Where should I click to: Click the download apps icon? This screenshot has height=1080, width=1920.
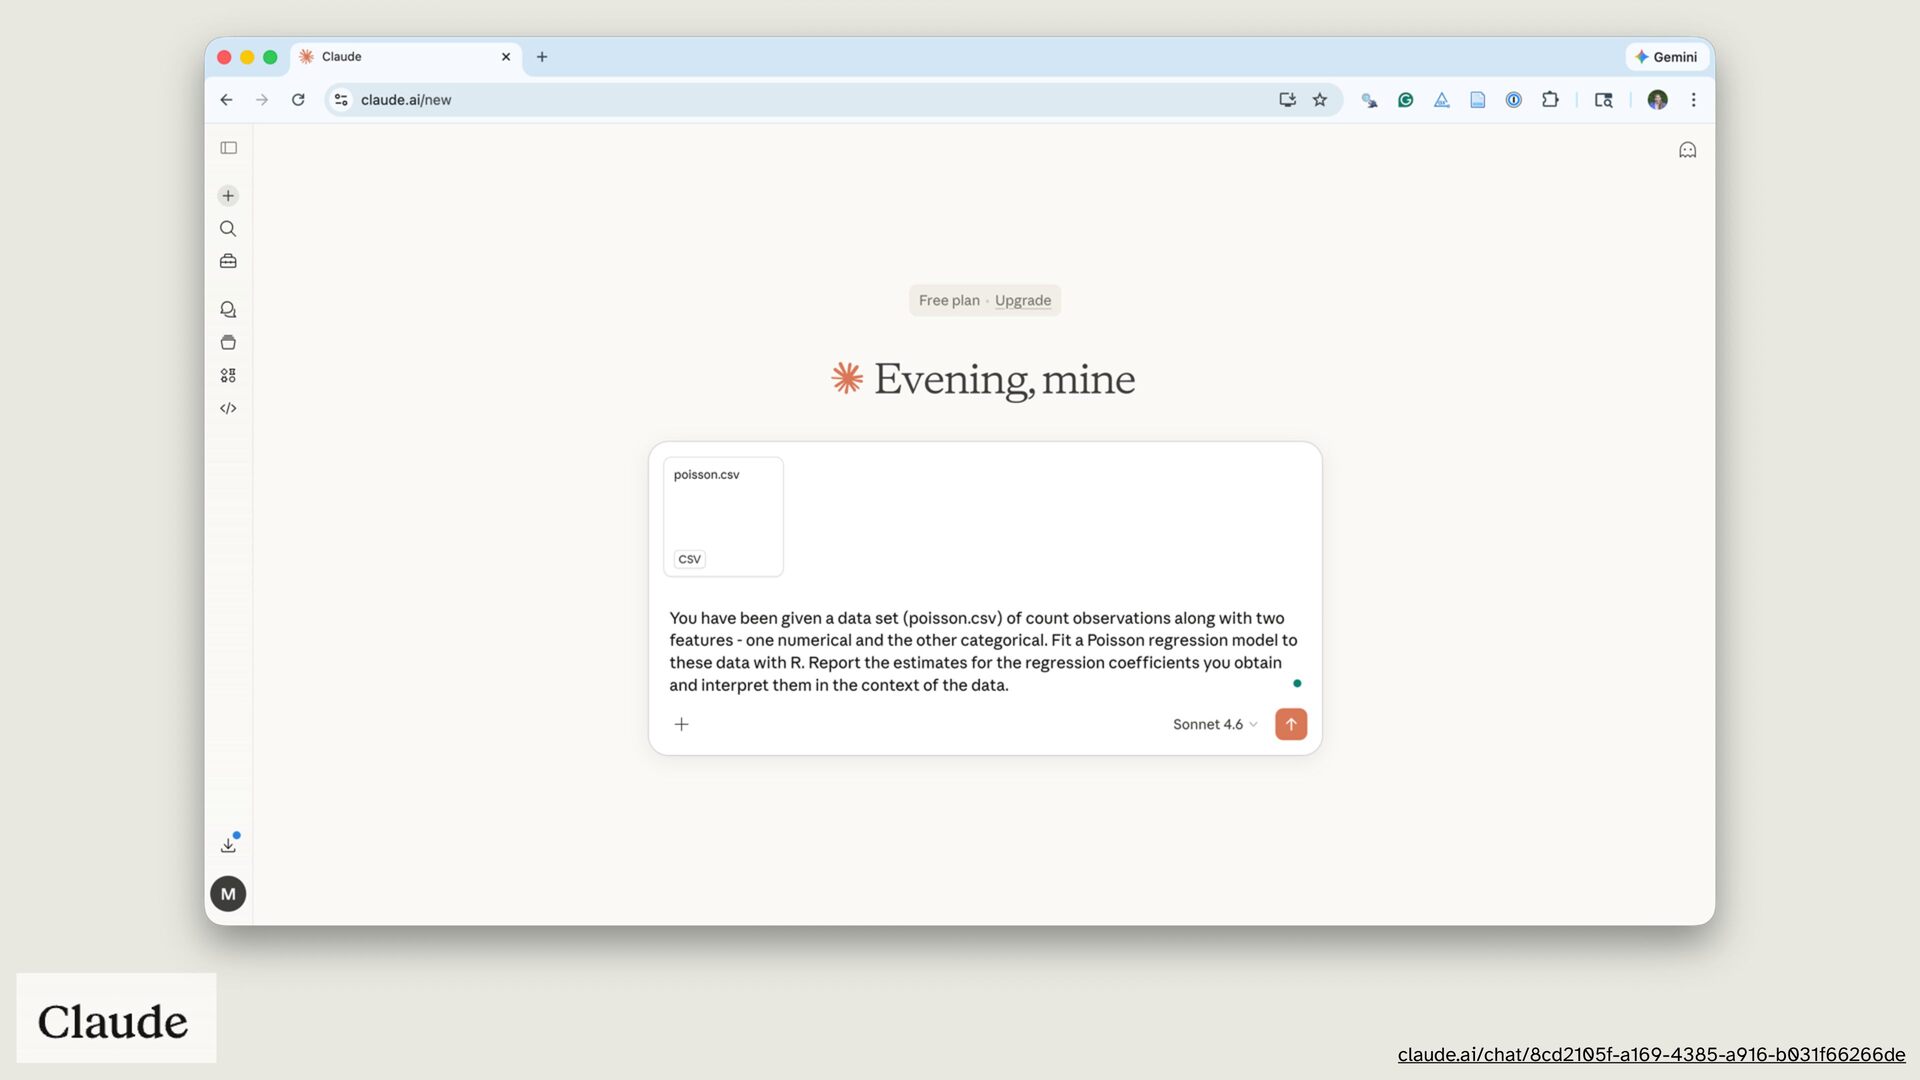(x=228, y=845)
